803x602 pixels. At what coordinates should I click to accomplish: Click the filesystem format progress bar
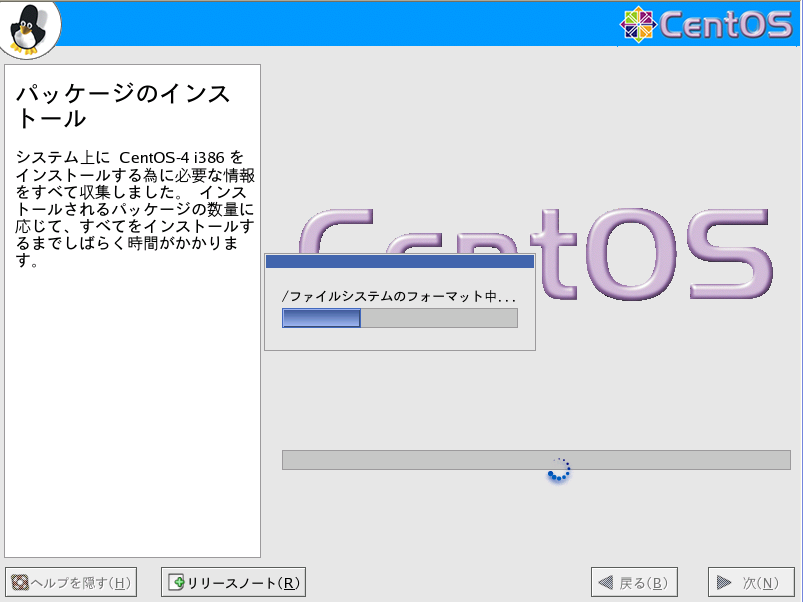400,318
